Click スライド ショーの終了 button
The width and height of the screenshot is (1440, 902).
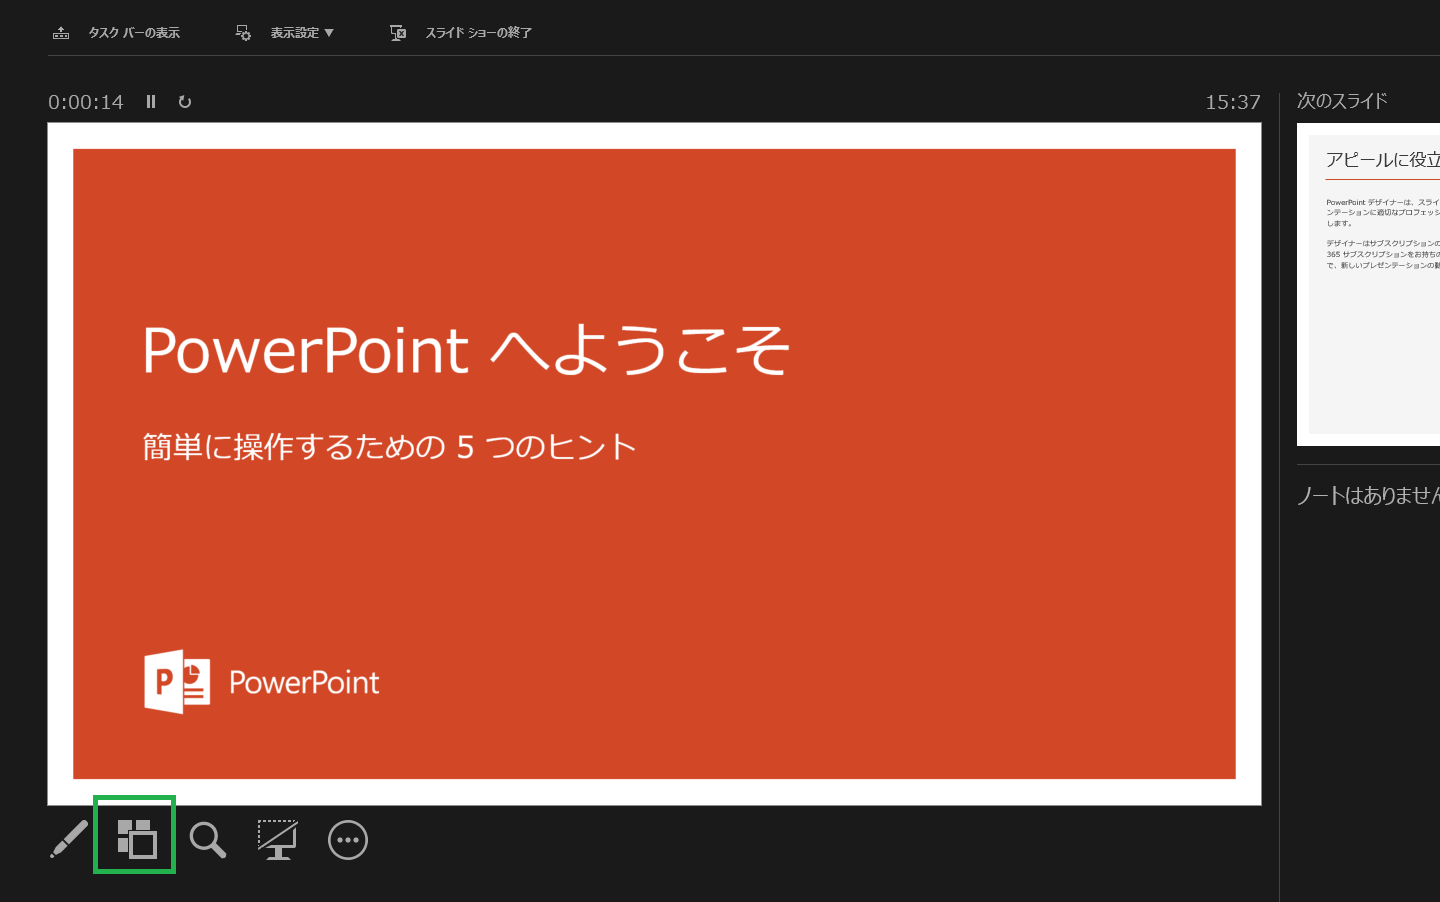461,33
